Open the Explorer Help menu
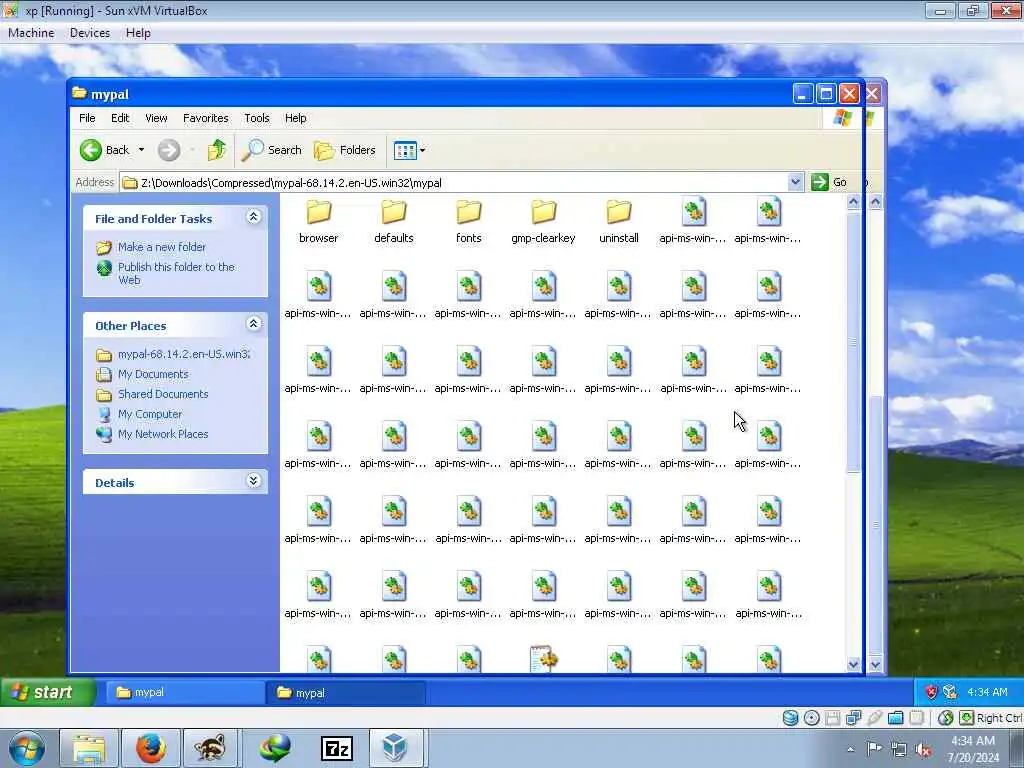Viewport: 1024px width, 768px height. click(295, 118)
